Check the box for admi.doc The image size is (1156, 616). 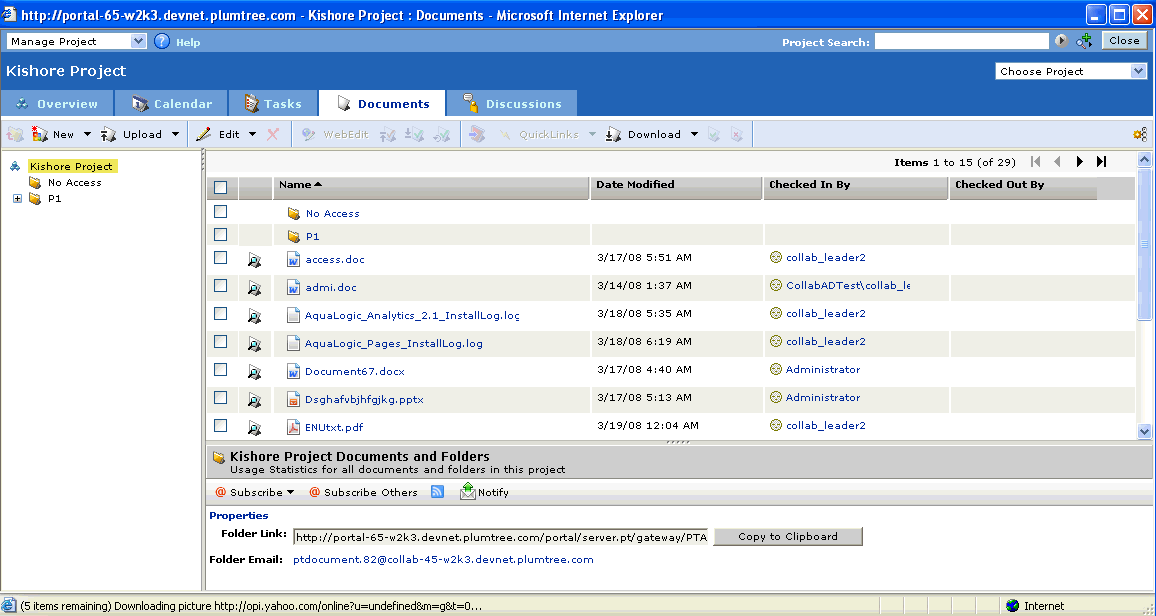pos(220,285)
